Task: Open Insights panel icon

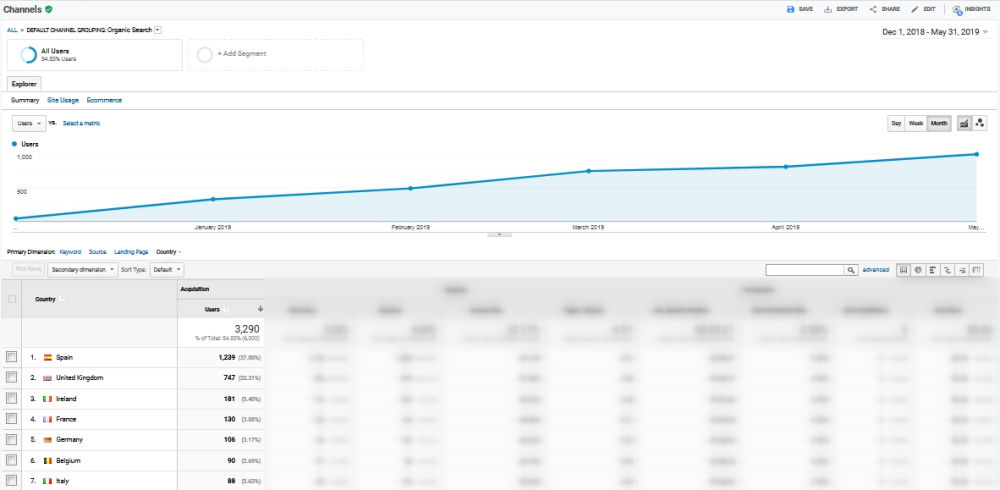Action: point(957,9)
